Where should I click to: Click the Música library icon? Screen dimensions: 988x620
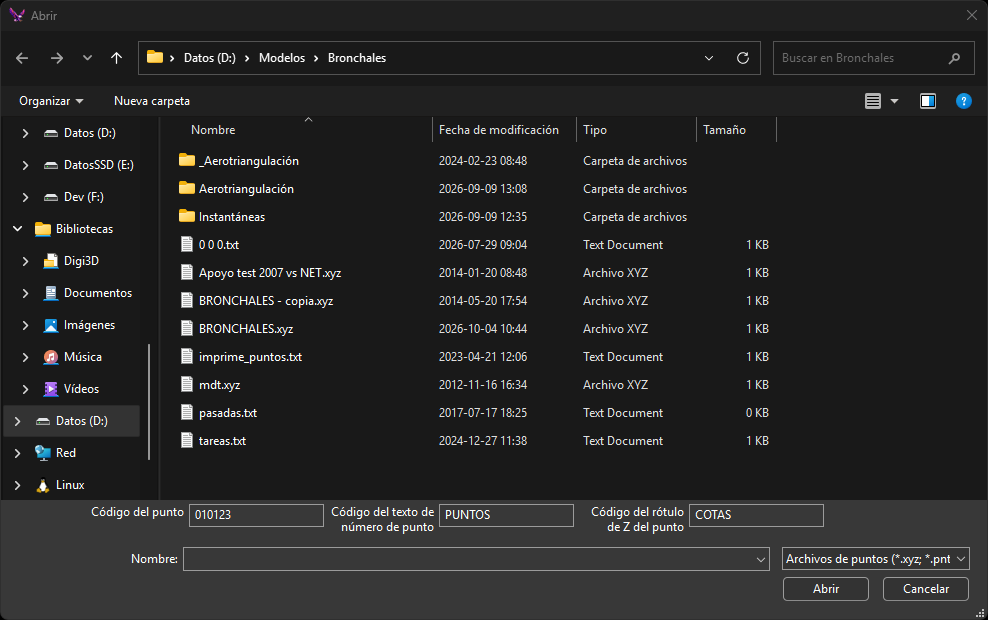[x=50, y=357]
